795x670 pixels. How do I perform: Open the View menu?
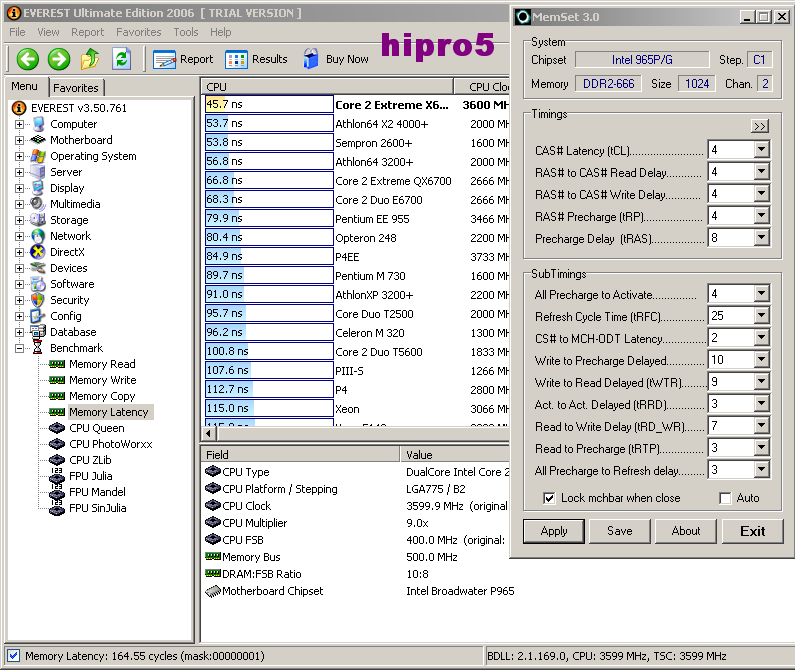(48, 32)
